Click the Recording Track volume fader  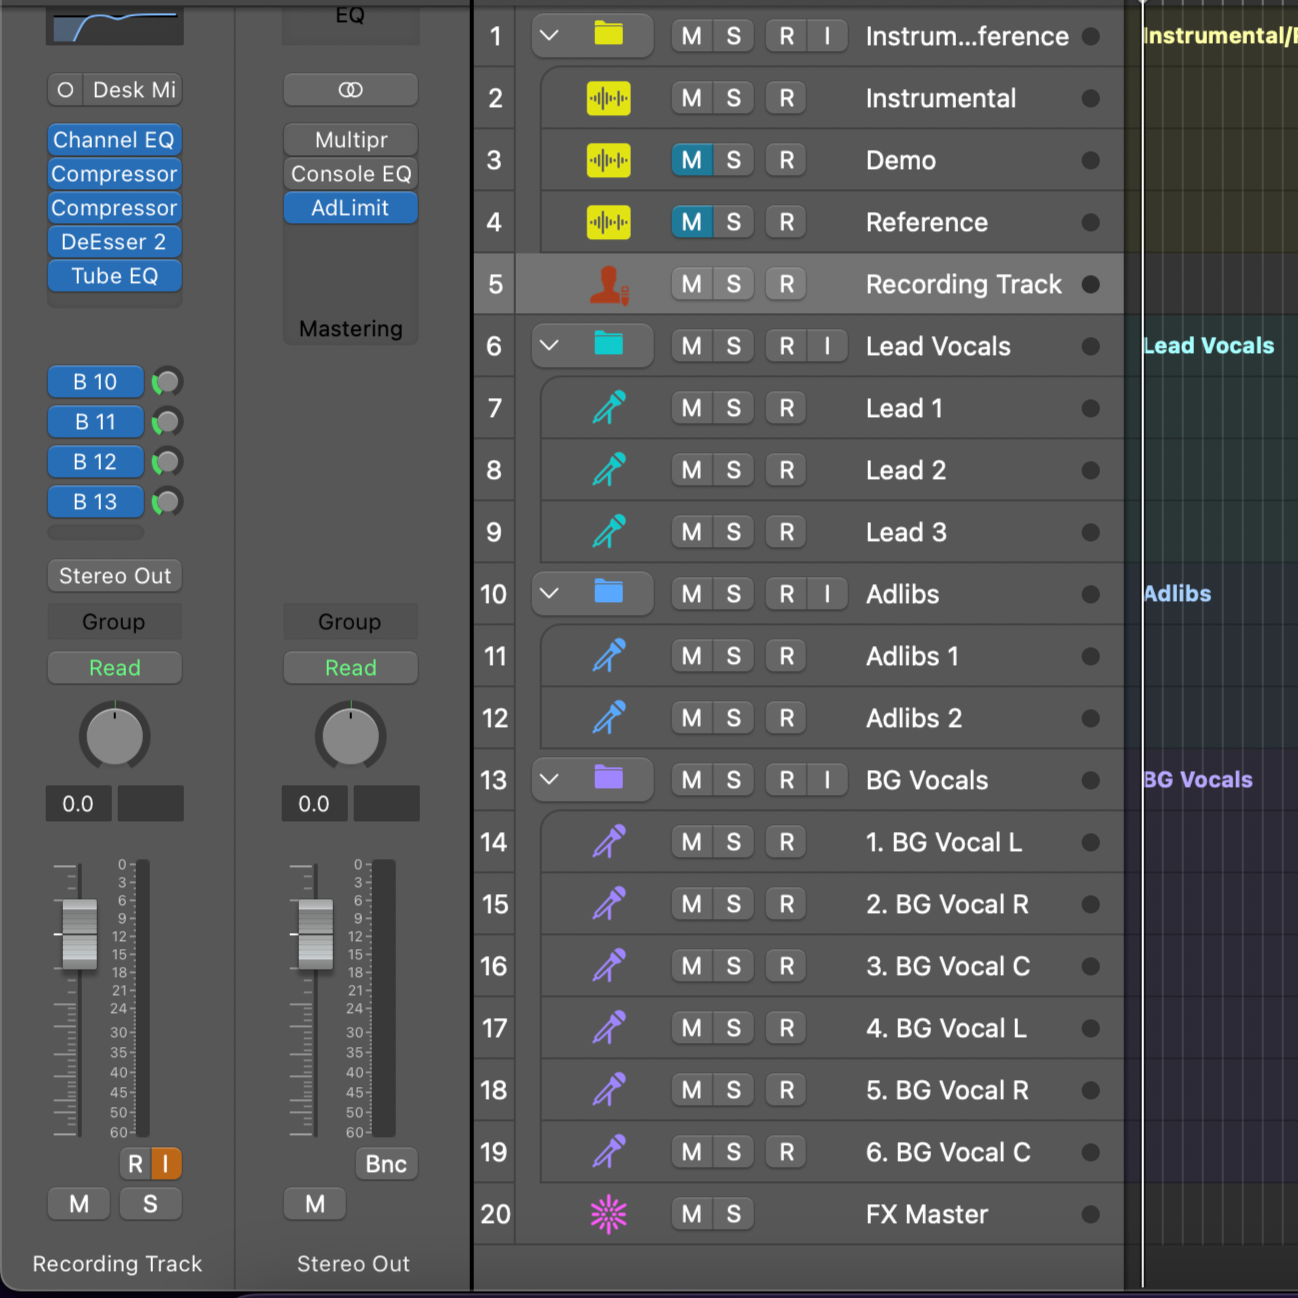[80, 934]
